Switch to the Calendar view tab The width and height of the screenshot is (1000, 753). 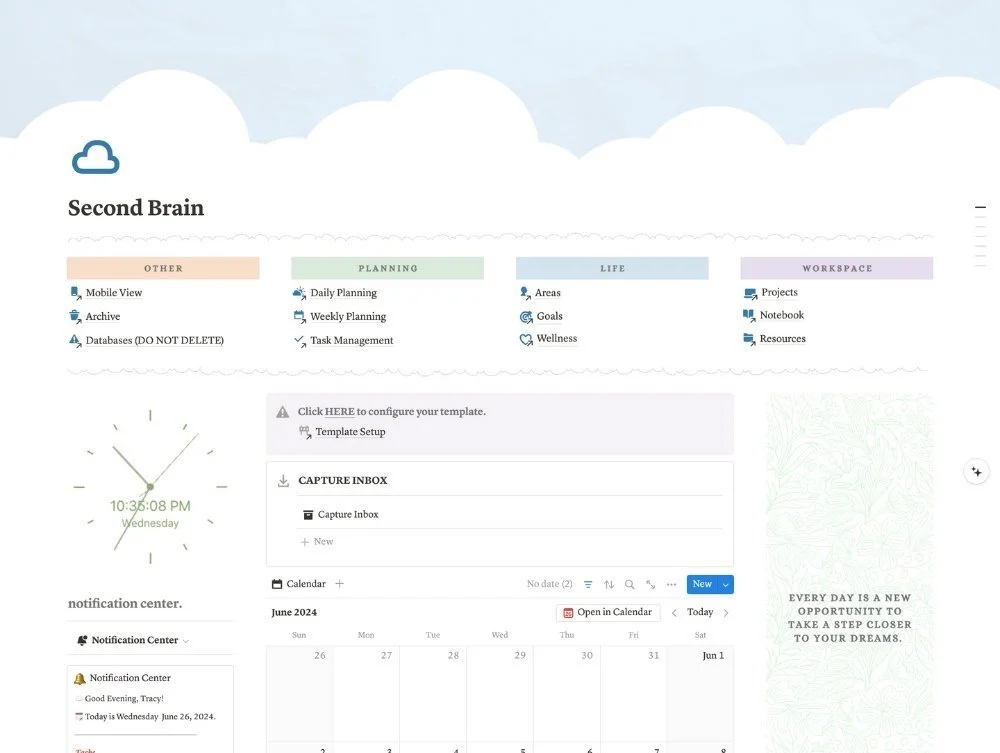point(298,584)
